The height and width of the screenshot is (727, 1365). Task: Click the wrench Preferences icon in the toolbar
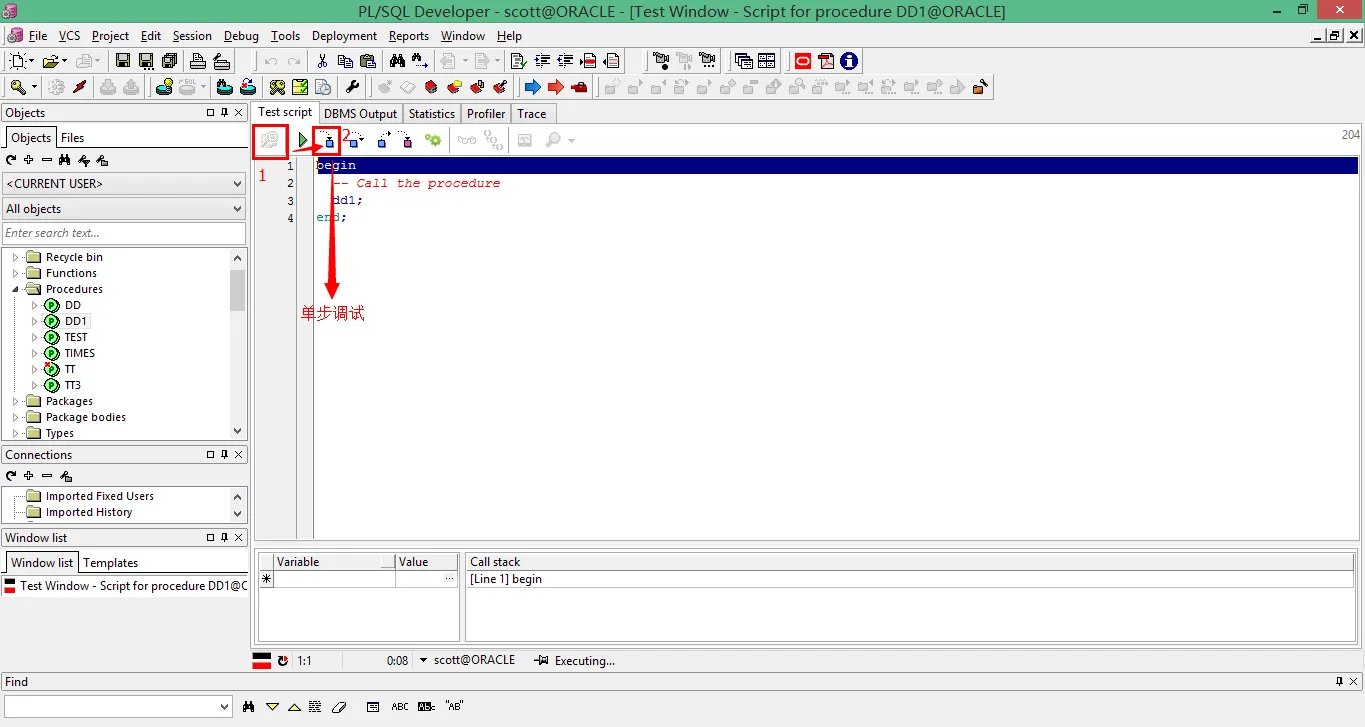(352, 87)
